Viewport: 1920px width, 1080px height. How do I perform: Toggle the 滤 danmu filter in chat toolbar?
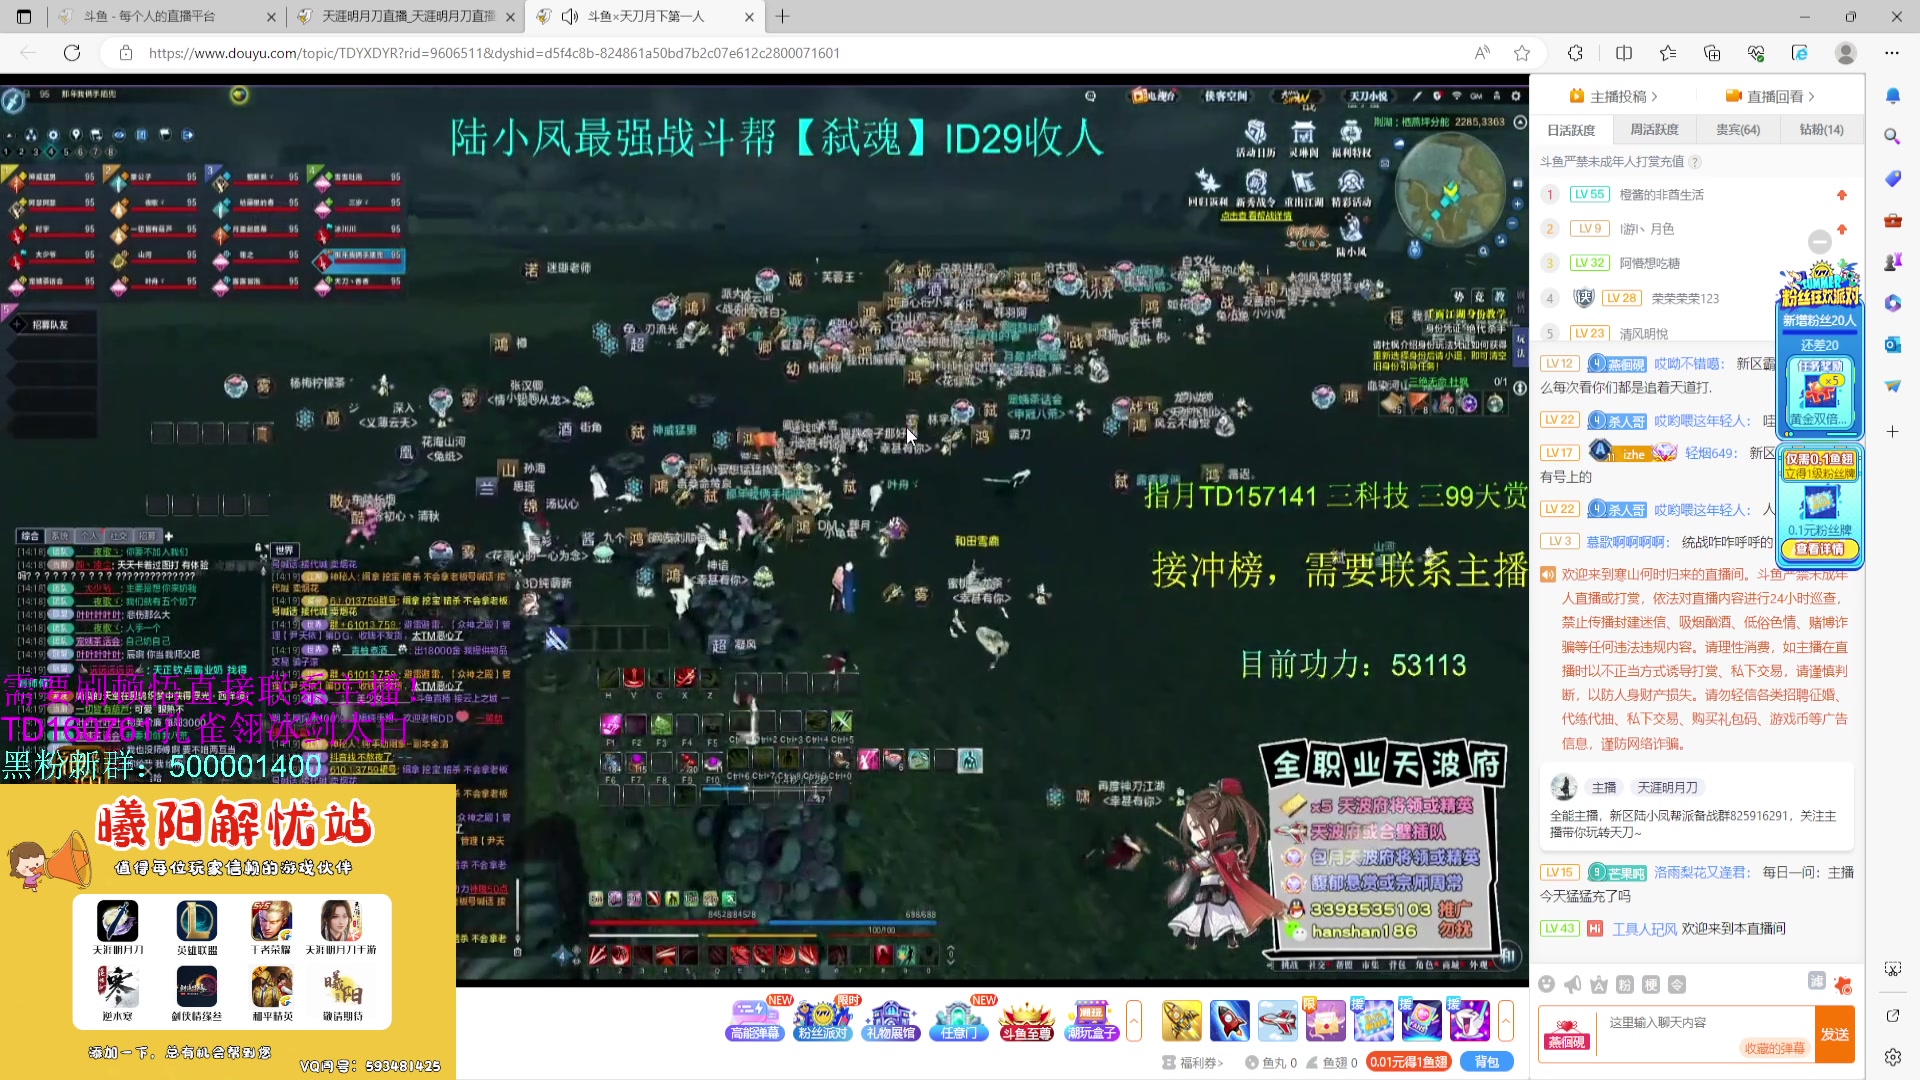point(1817,983)
